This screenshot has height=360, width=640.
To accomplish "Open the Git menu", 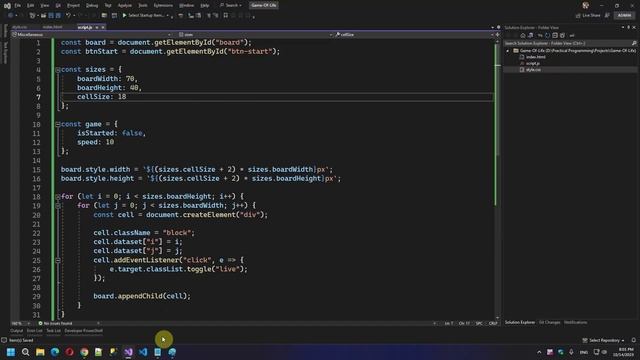I will [x=58, y=5].
